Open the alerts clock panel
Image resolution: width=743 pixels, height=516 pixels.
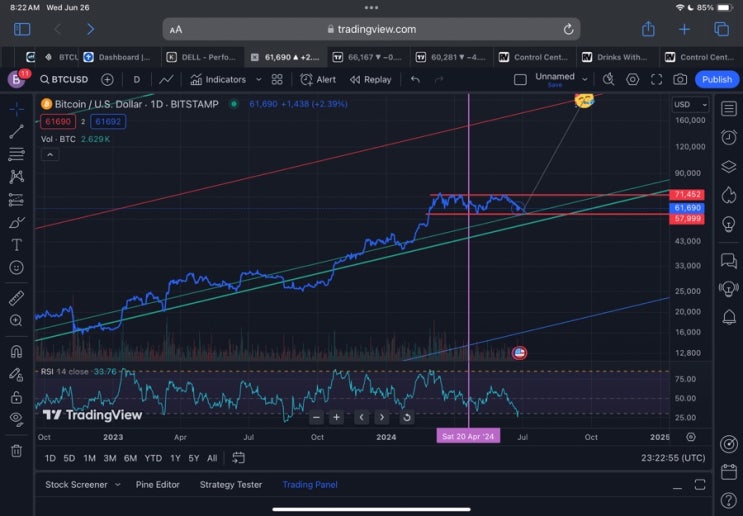pyautogui.click(x=728, y=137)
